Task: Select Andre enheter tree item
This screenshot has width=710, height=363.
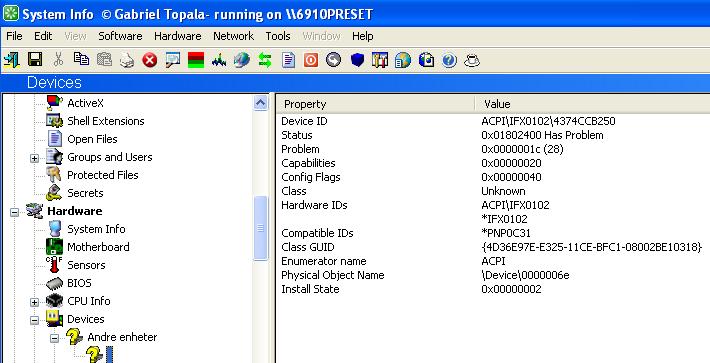Action: click(122, 337)
